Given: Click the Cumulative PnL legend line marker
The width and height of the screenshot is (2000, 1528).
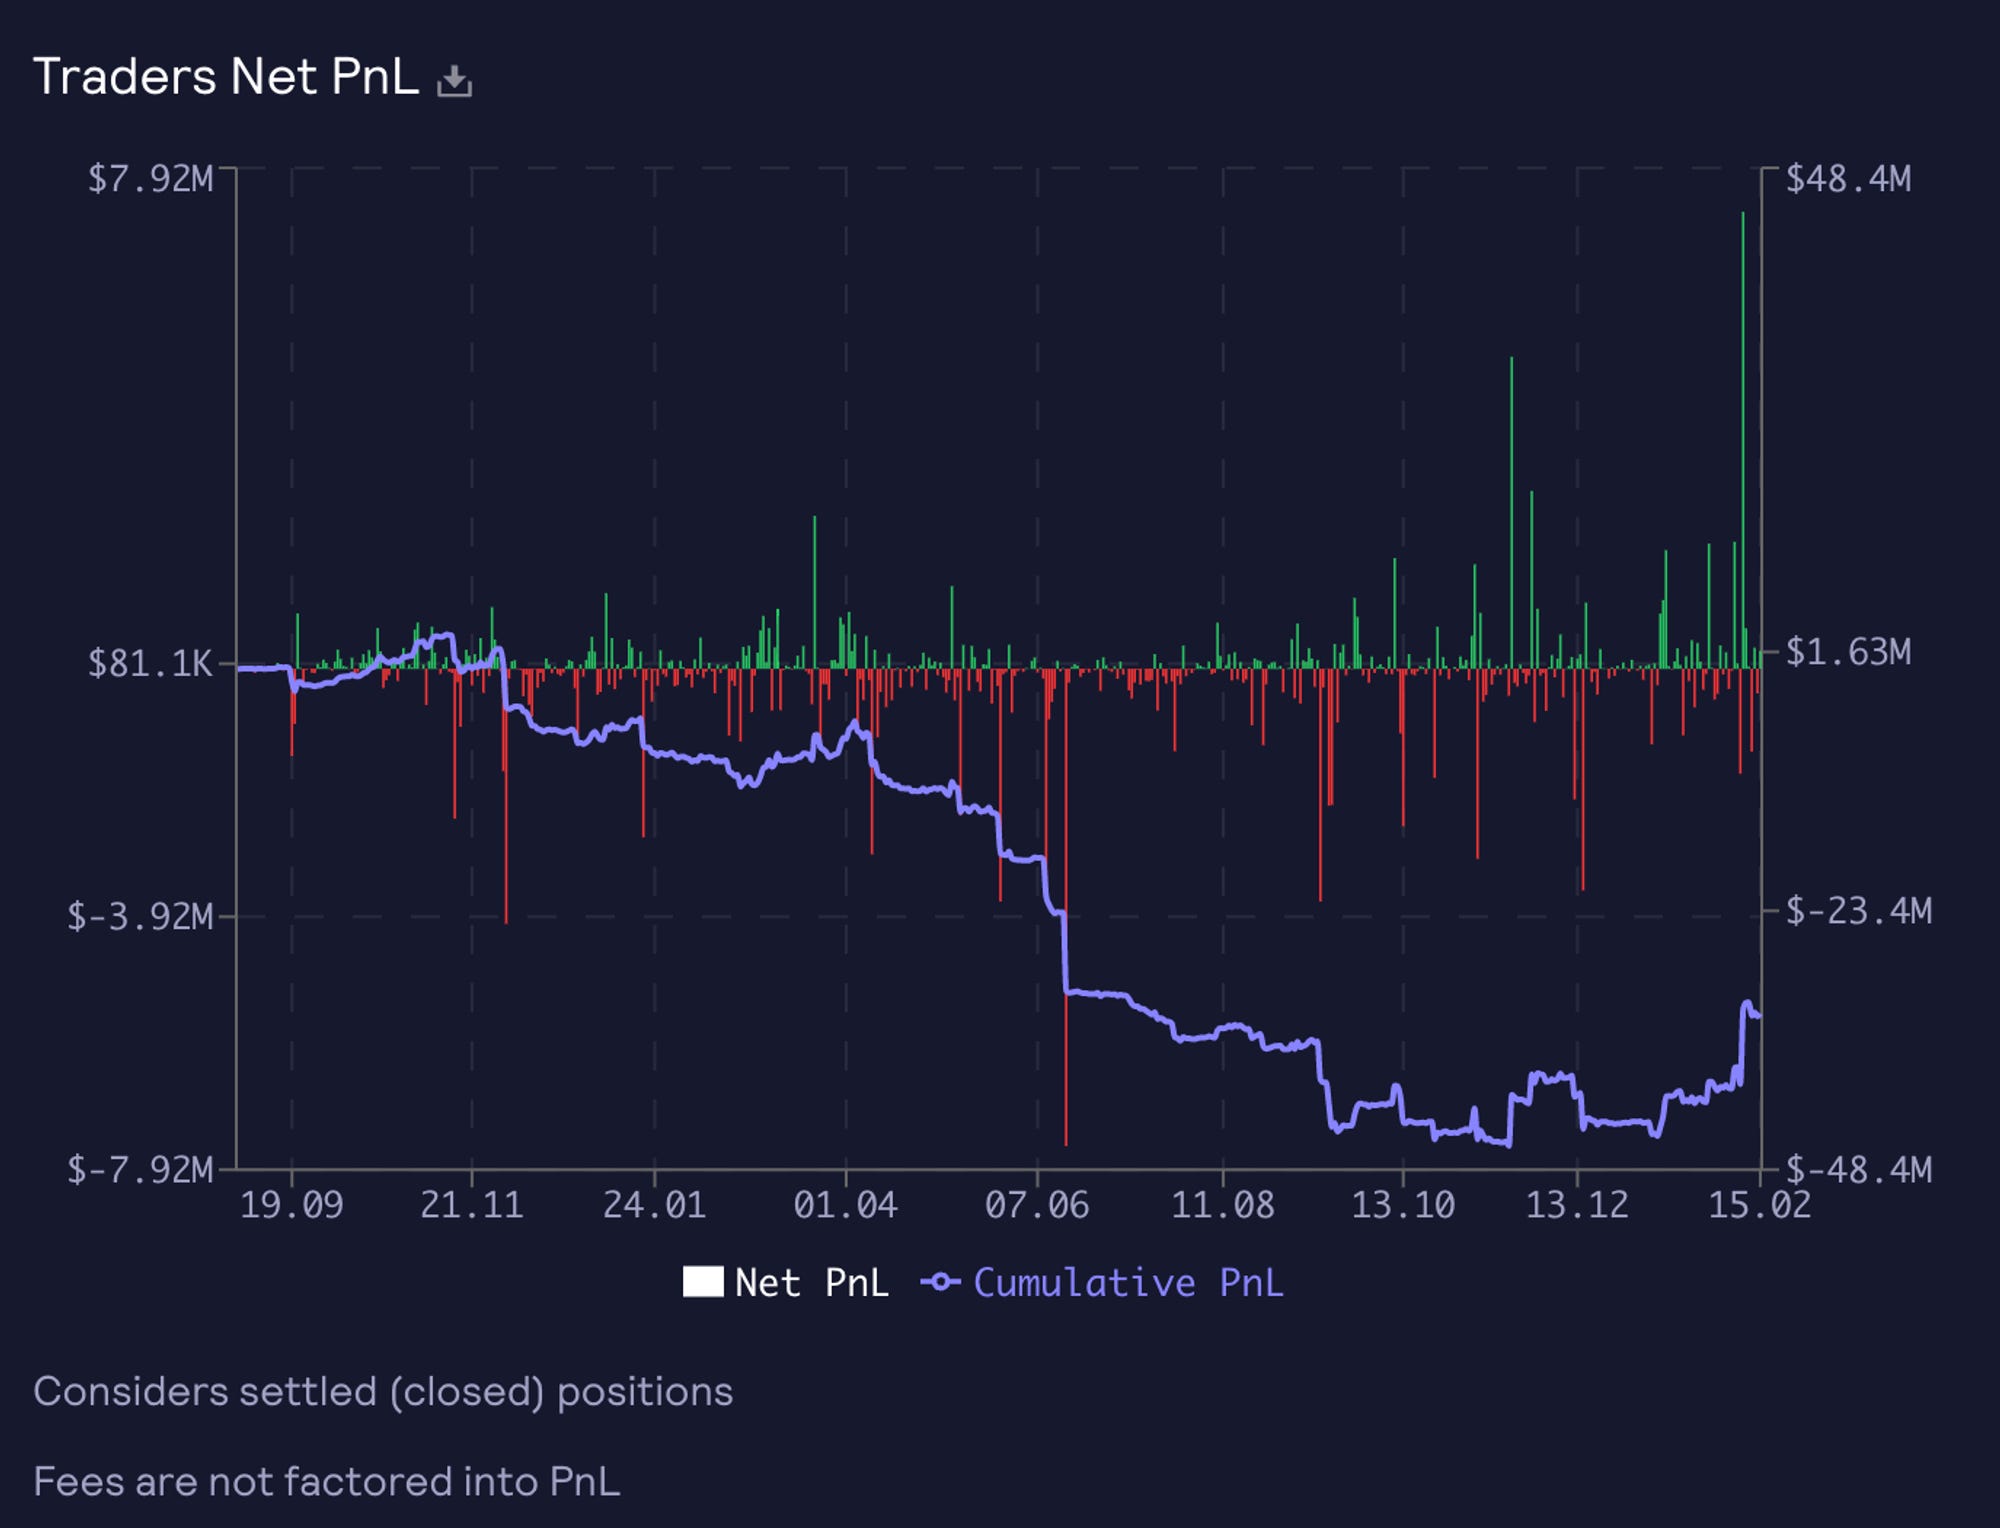Looking at the screenshot, I should coord(940,1282).
